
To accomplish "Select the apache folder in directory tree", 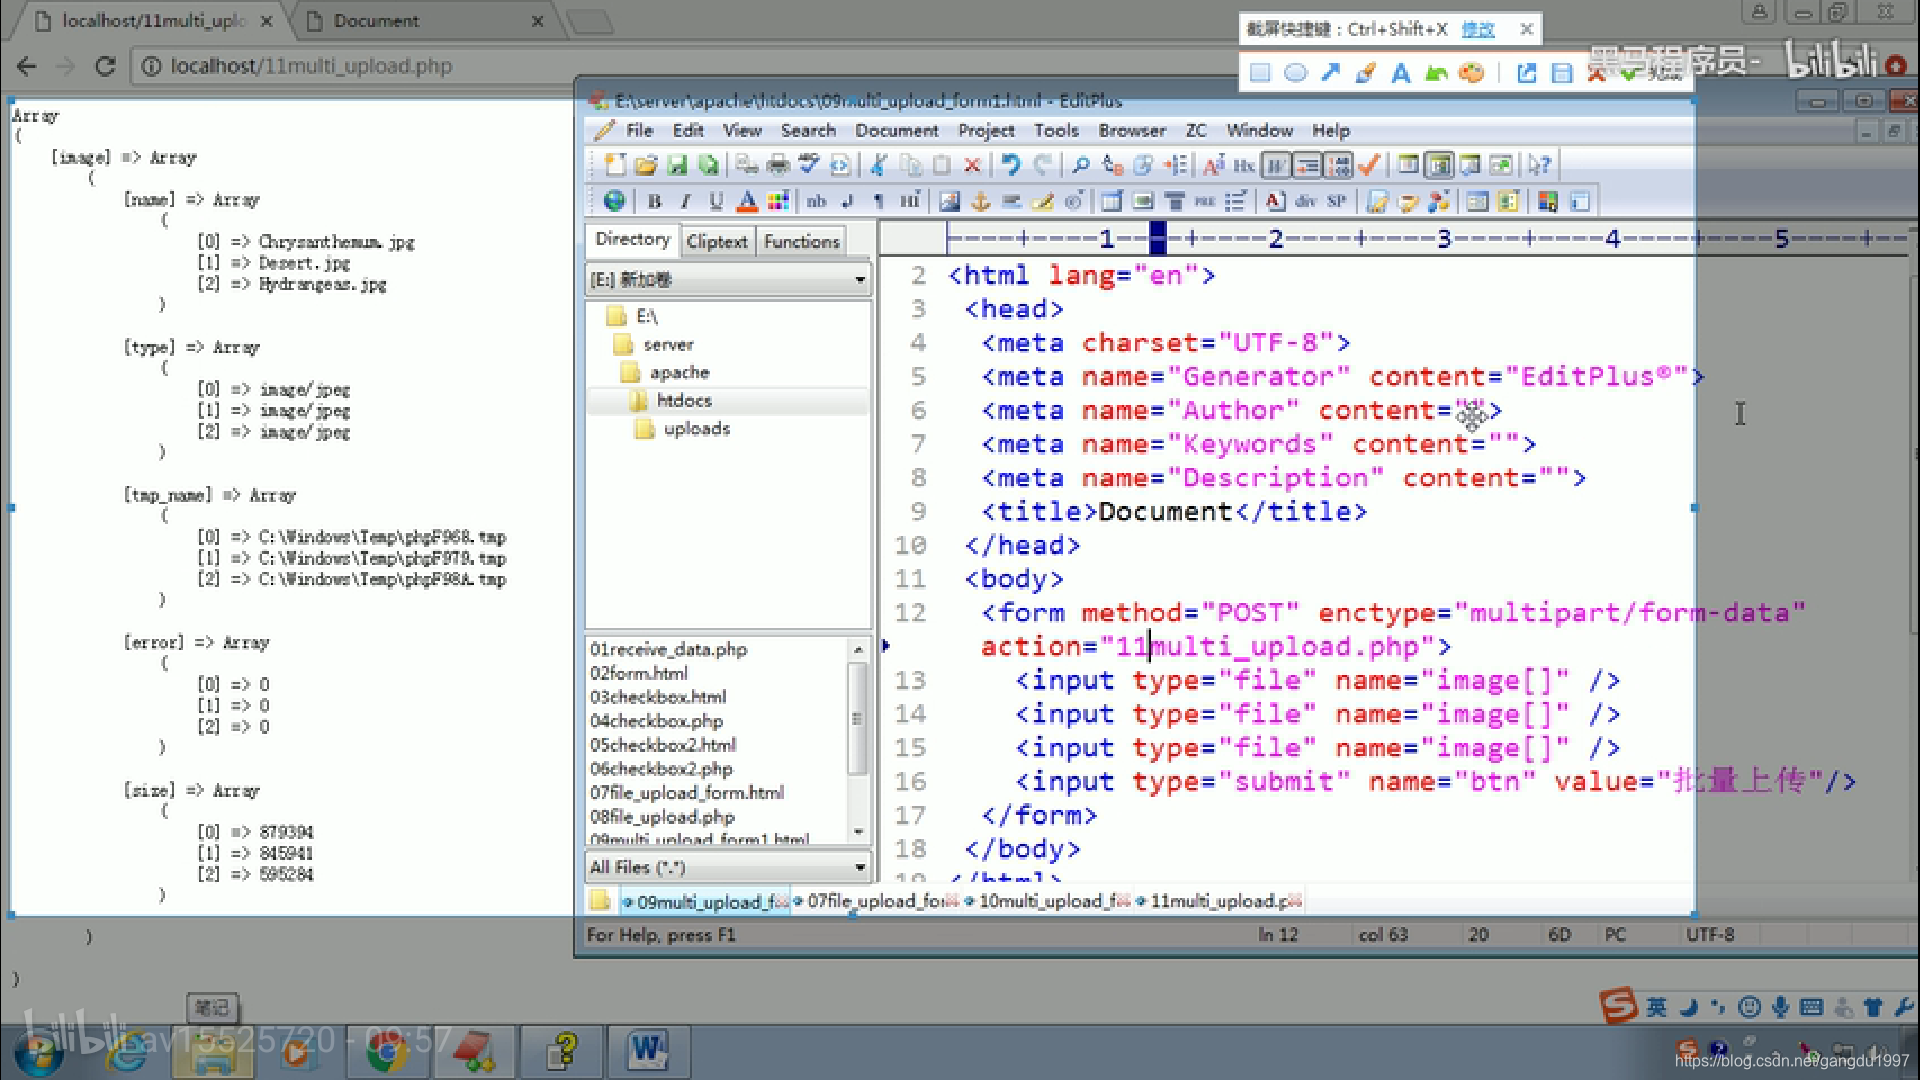I will click(679, 373).
